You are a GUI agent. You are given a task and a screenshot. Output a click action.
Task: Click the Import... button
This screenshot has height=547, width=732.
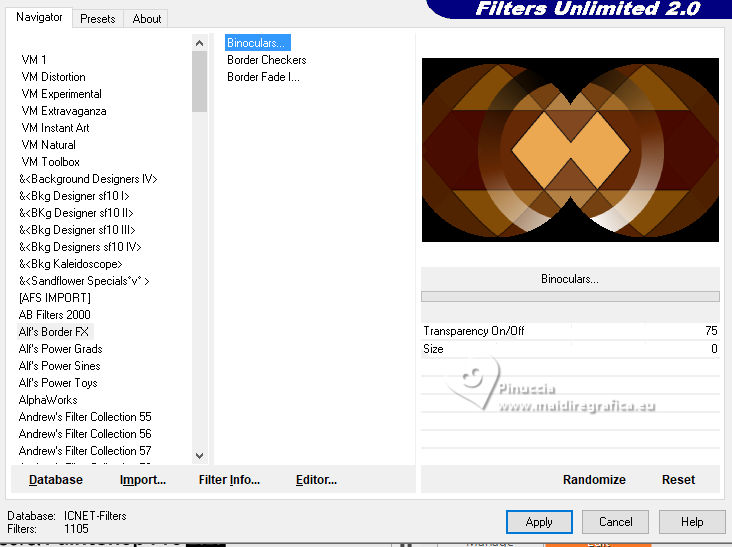tap(143, 480)
